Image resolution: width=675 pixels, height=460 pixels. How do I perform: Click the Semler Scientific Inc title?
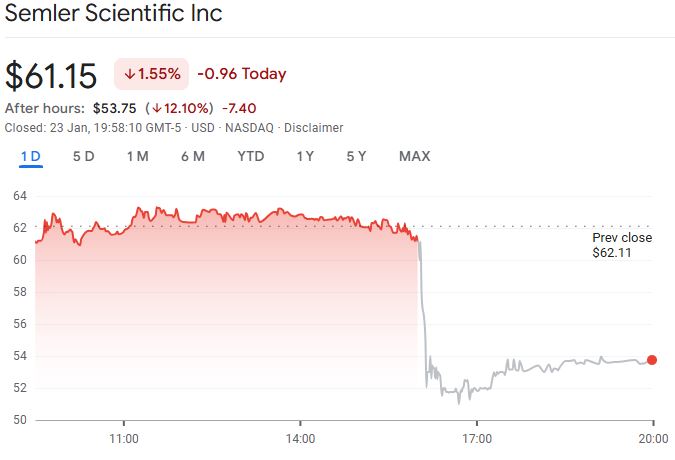114,14
